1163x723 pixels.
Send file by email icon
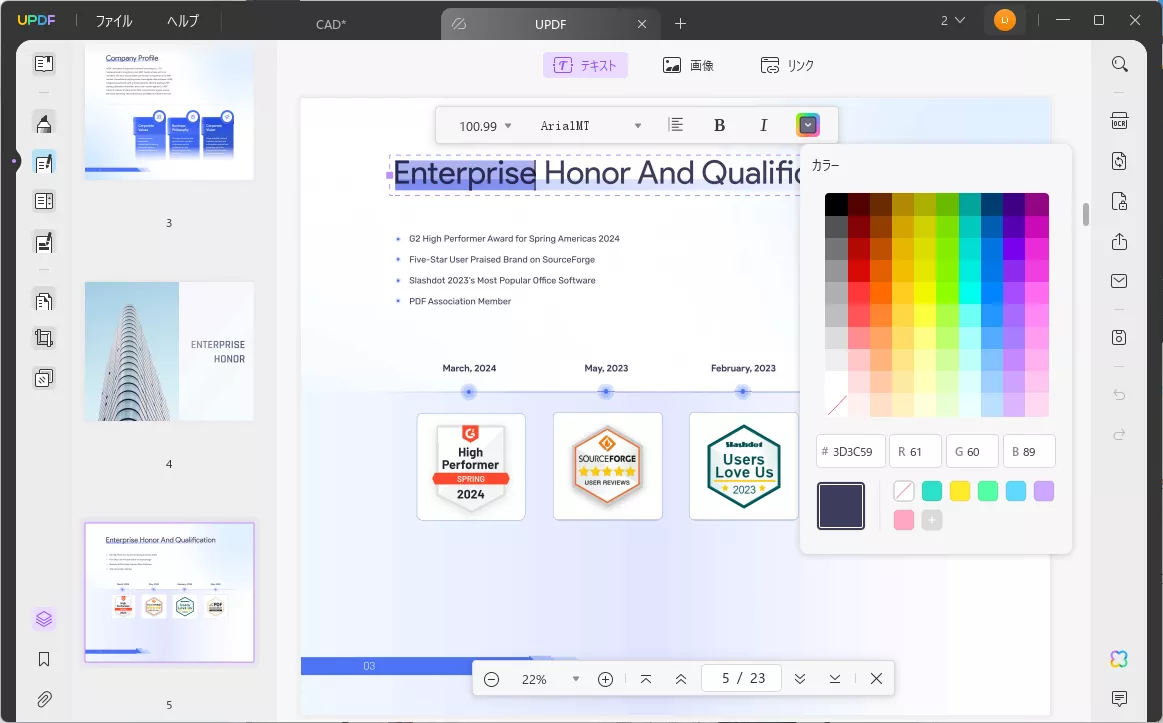(x=1119, y=281)
